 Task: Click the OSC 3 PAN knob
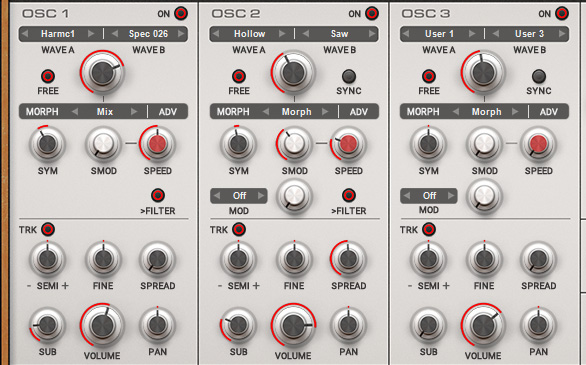tap(538, 325)
